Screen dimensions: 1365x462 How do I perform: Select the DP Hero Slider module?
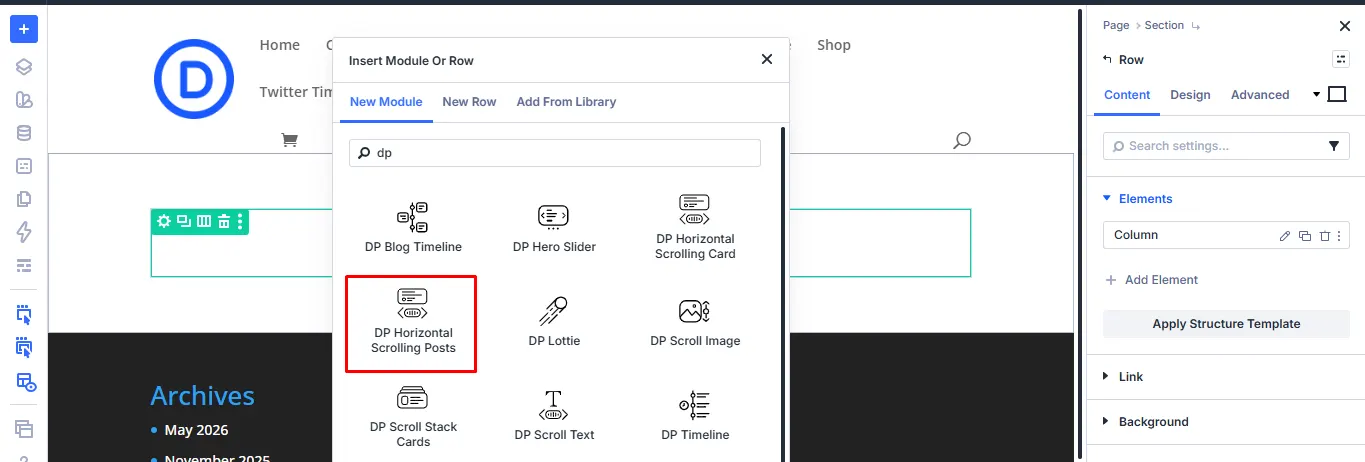554,226
